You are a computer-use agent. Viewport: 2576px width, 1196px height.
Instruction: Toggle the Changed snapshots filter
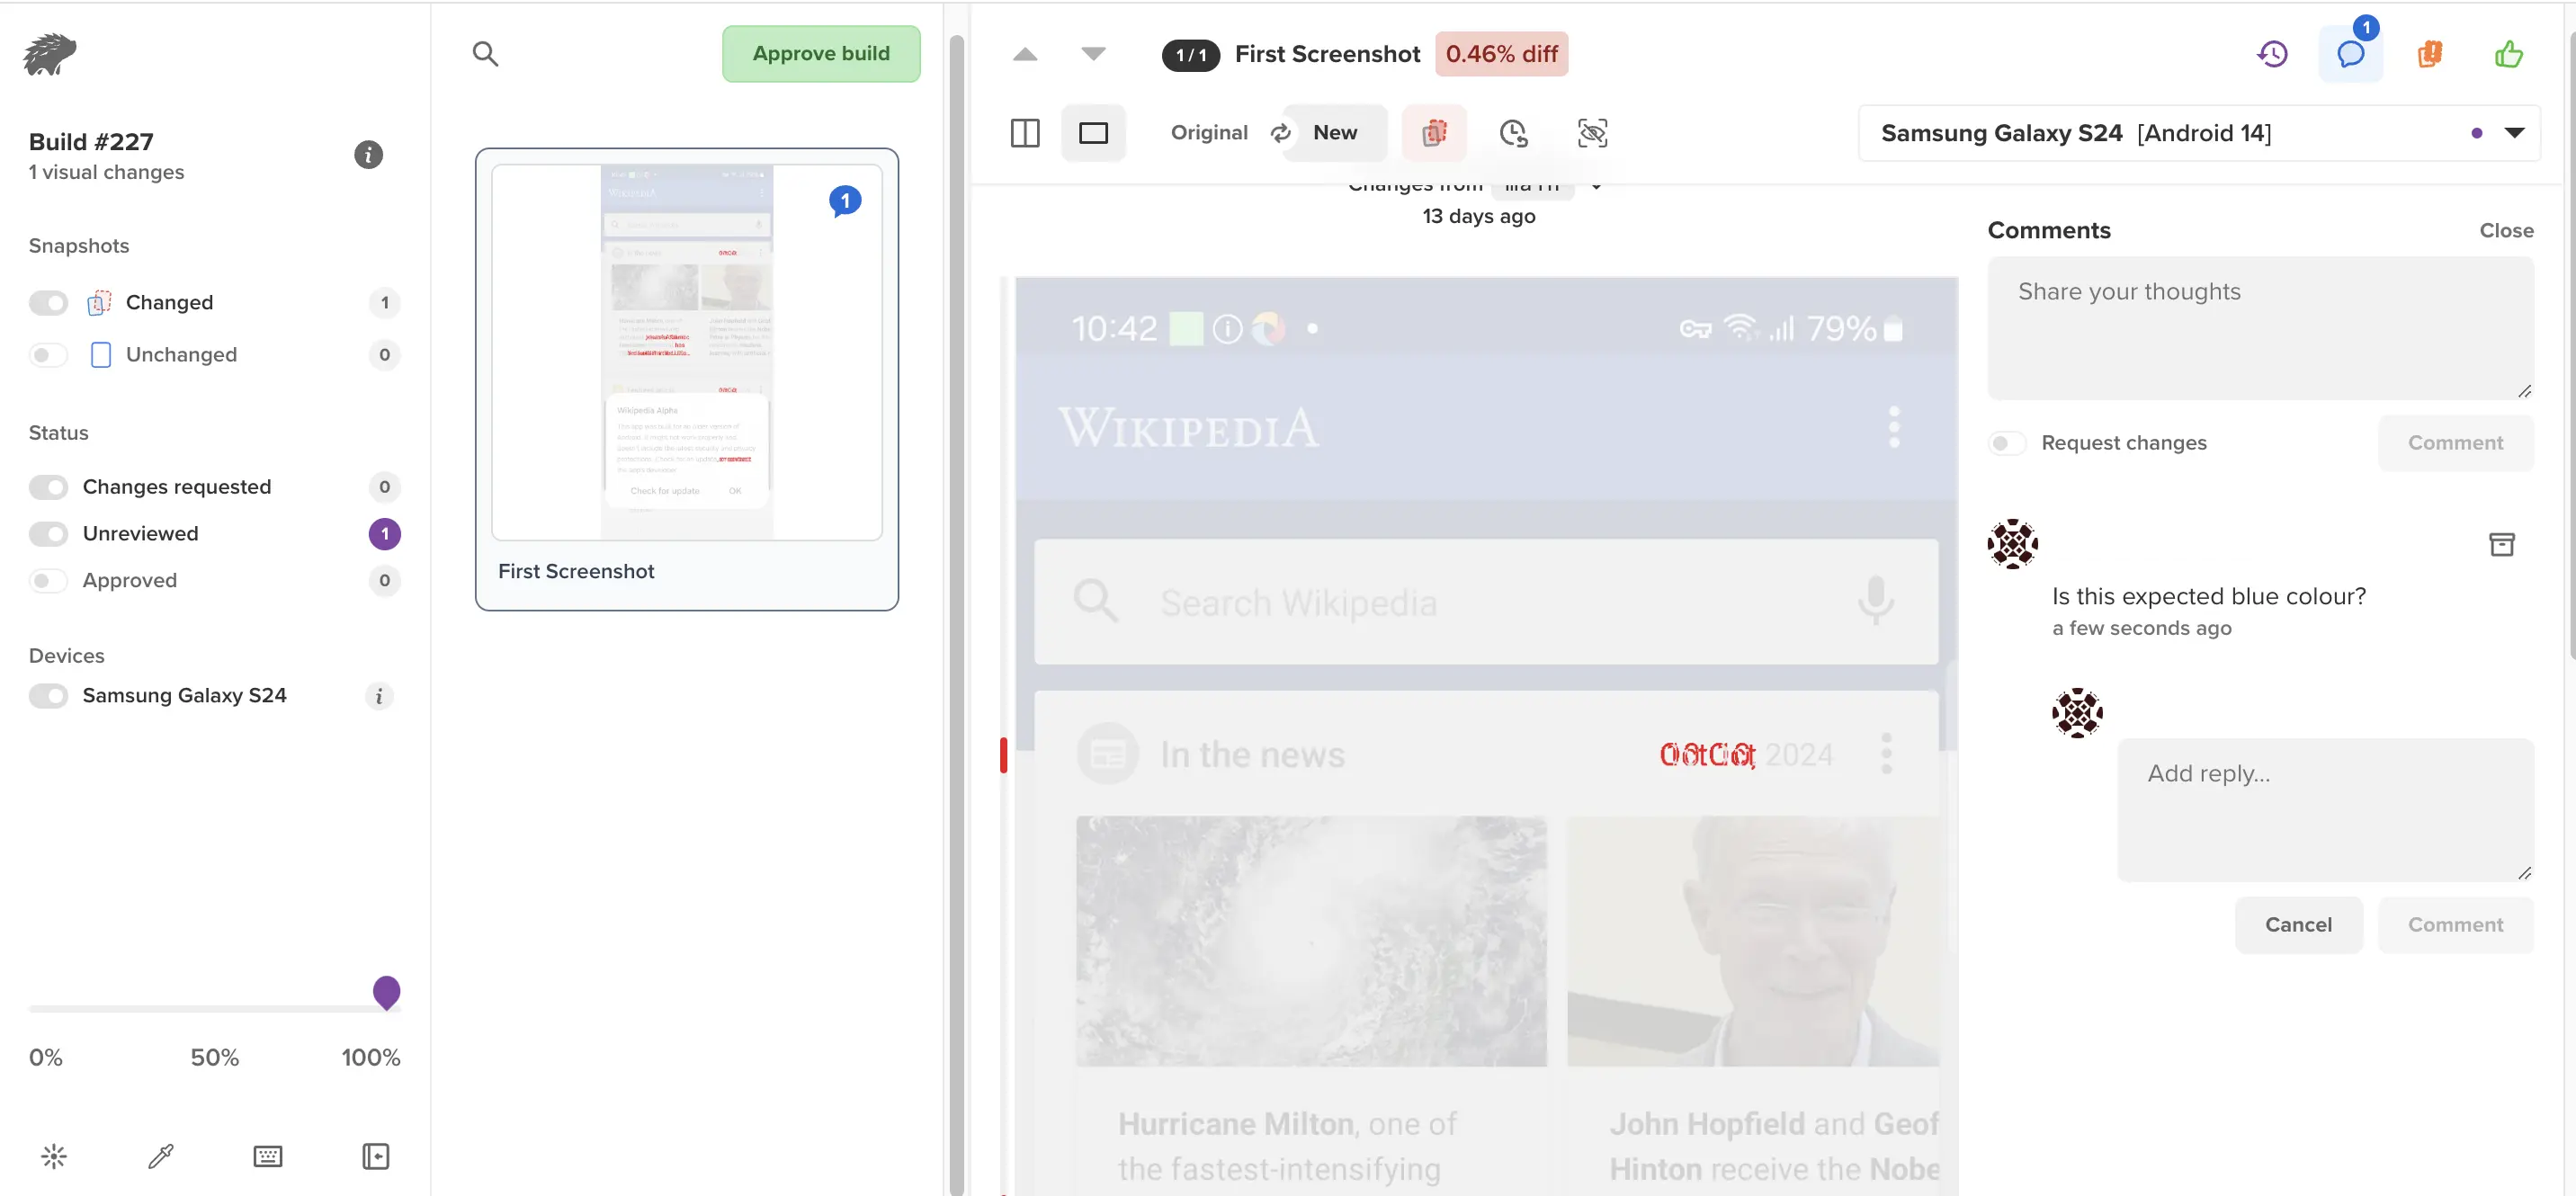[x=48, y=302]
